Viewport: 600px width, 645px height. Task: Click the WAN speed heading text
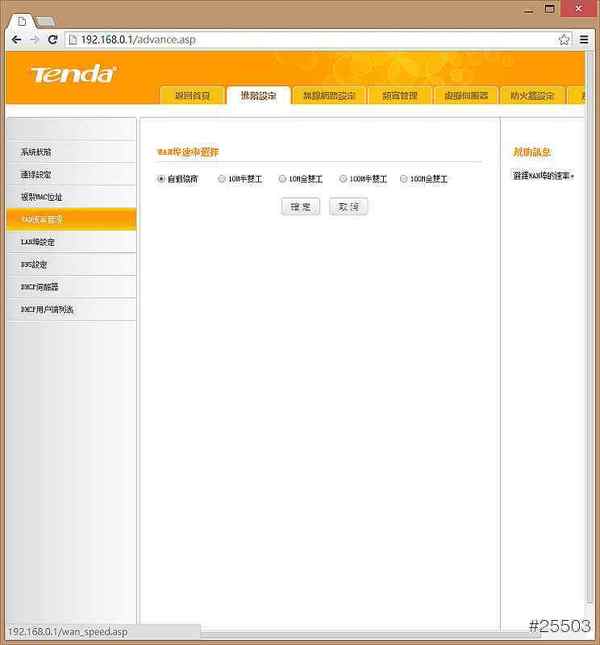click(x=188, y=152)
